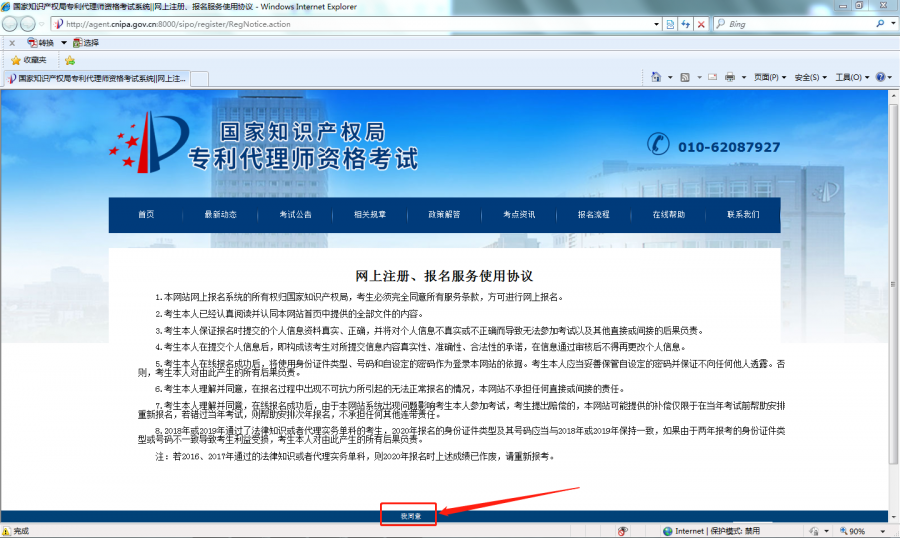Open the 收藏夹 favorites panel

coord(28,60)
